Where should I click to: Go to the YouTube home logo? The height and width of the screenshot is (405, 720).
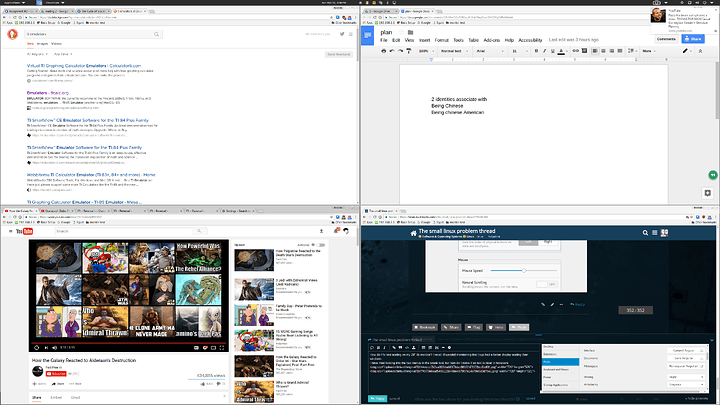pos(25,231)
